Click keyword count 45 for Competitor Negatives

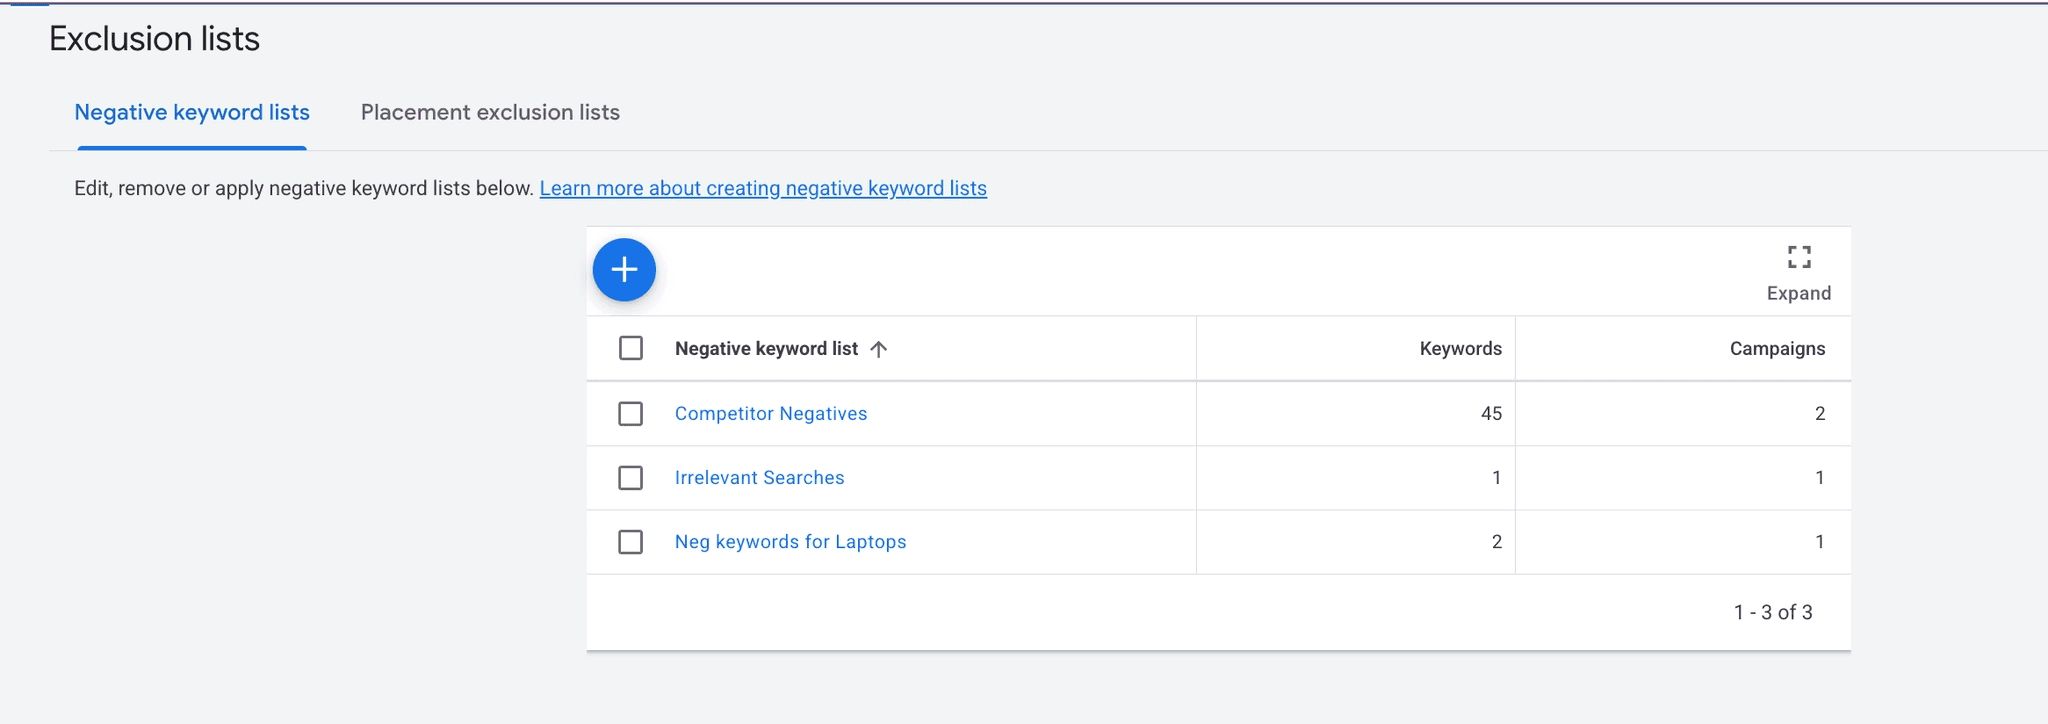click(x=1491, y=414)
